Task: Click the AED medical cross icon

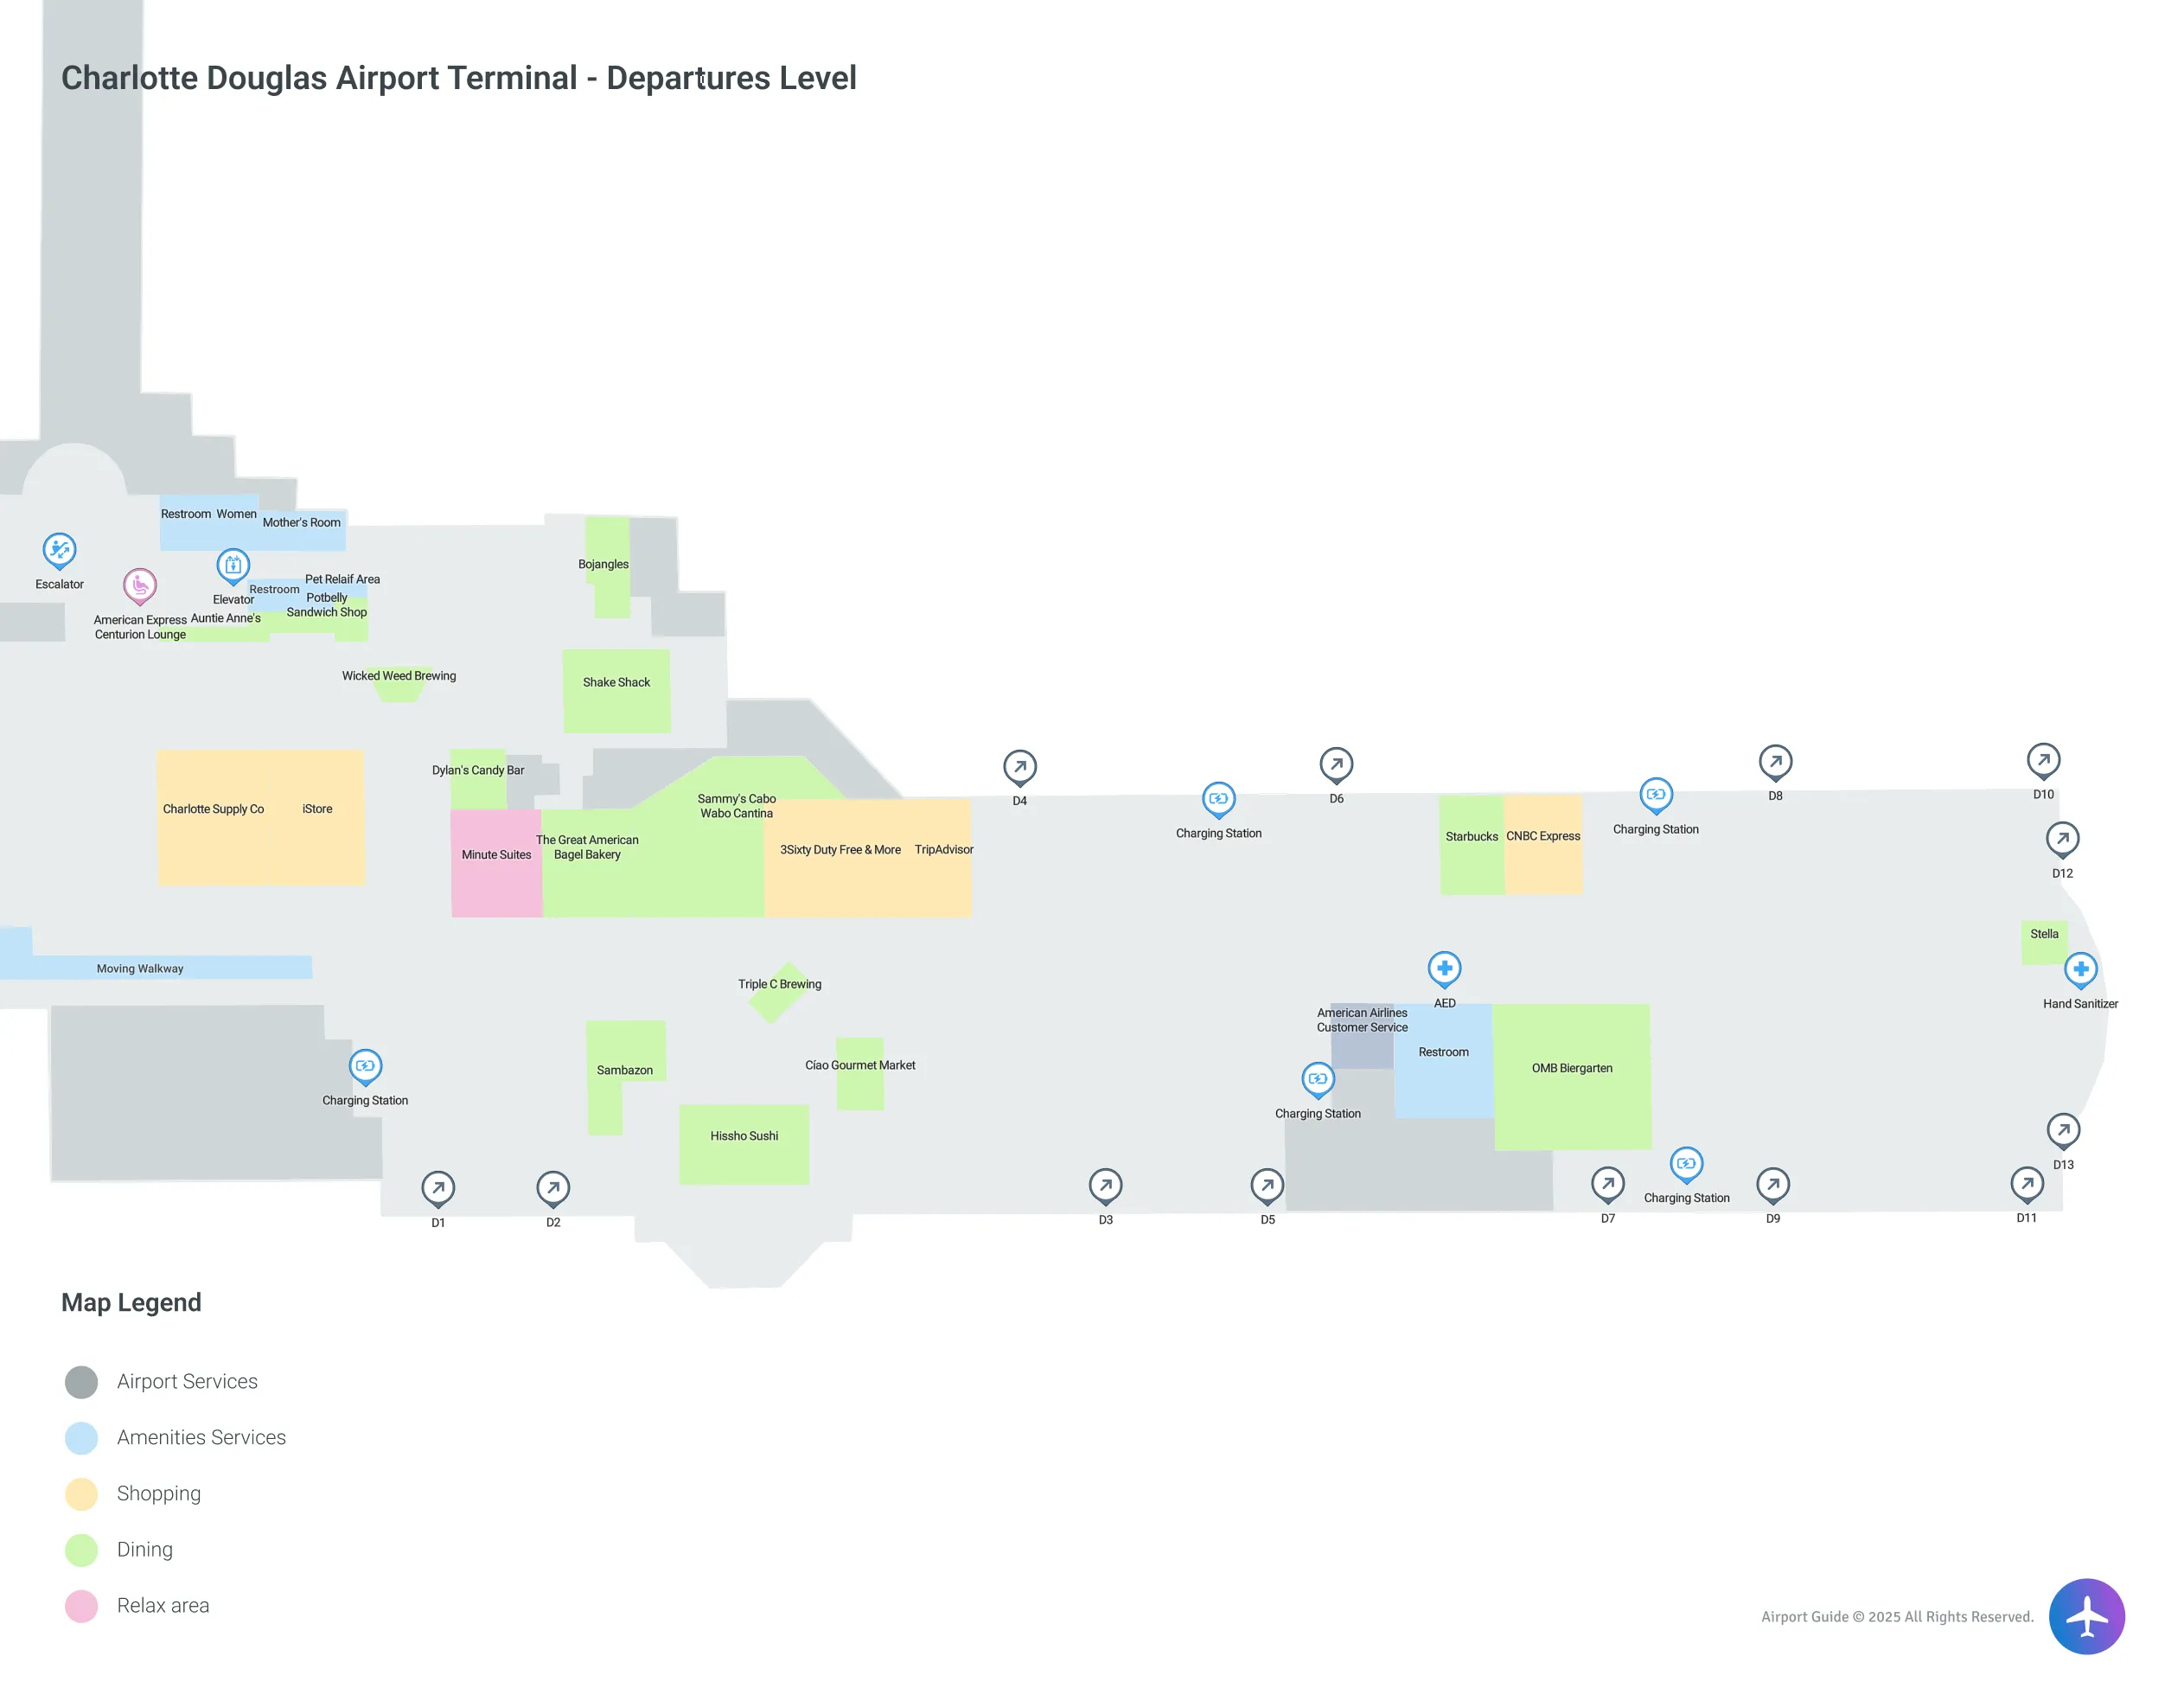Action: click(1444, 969)
